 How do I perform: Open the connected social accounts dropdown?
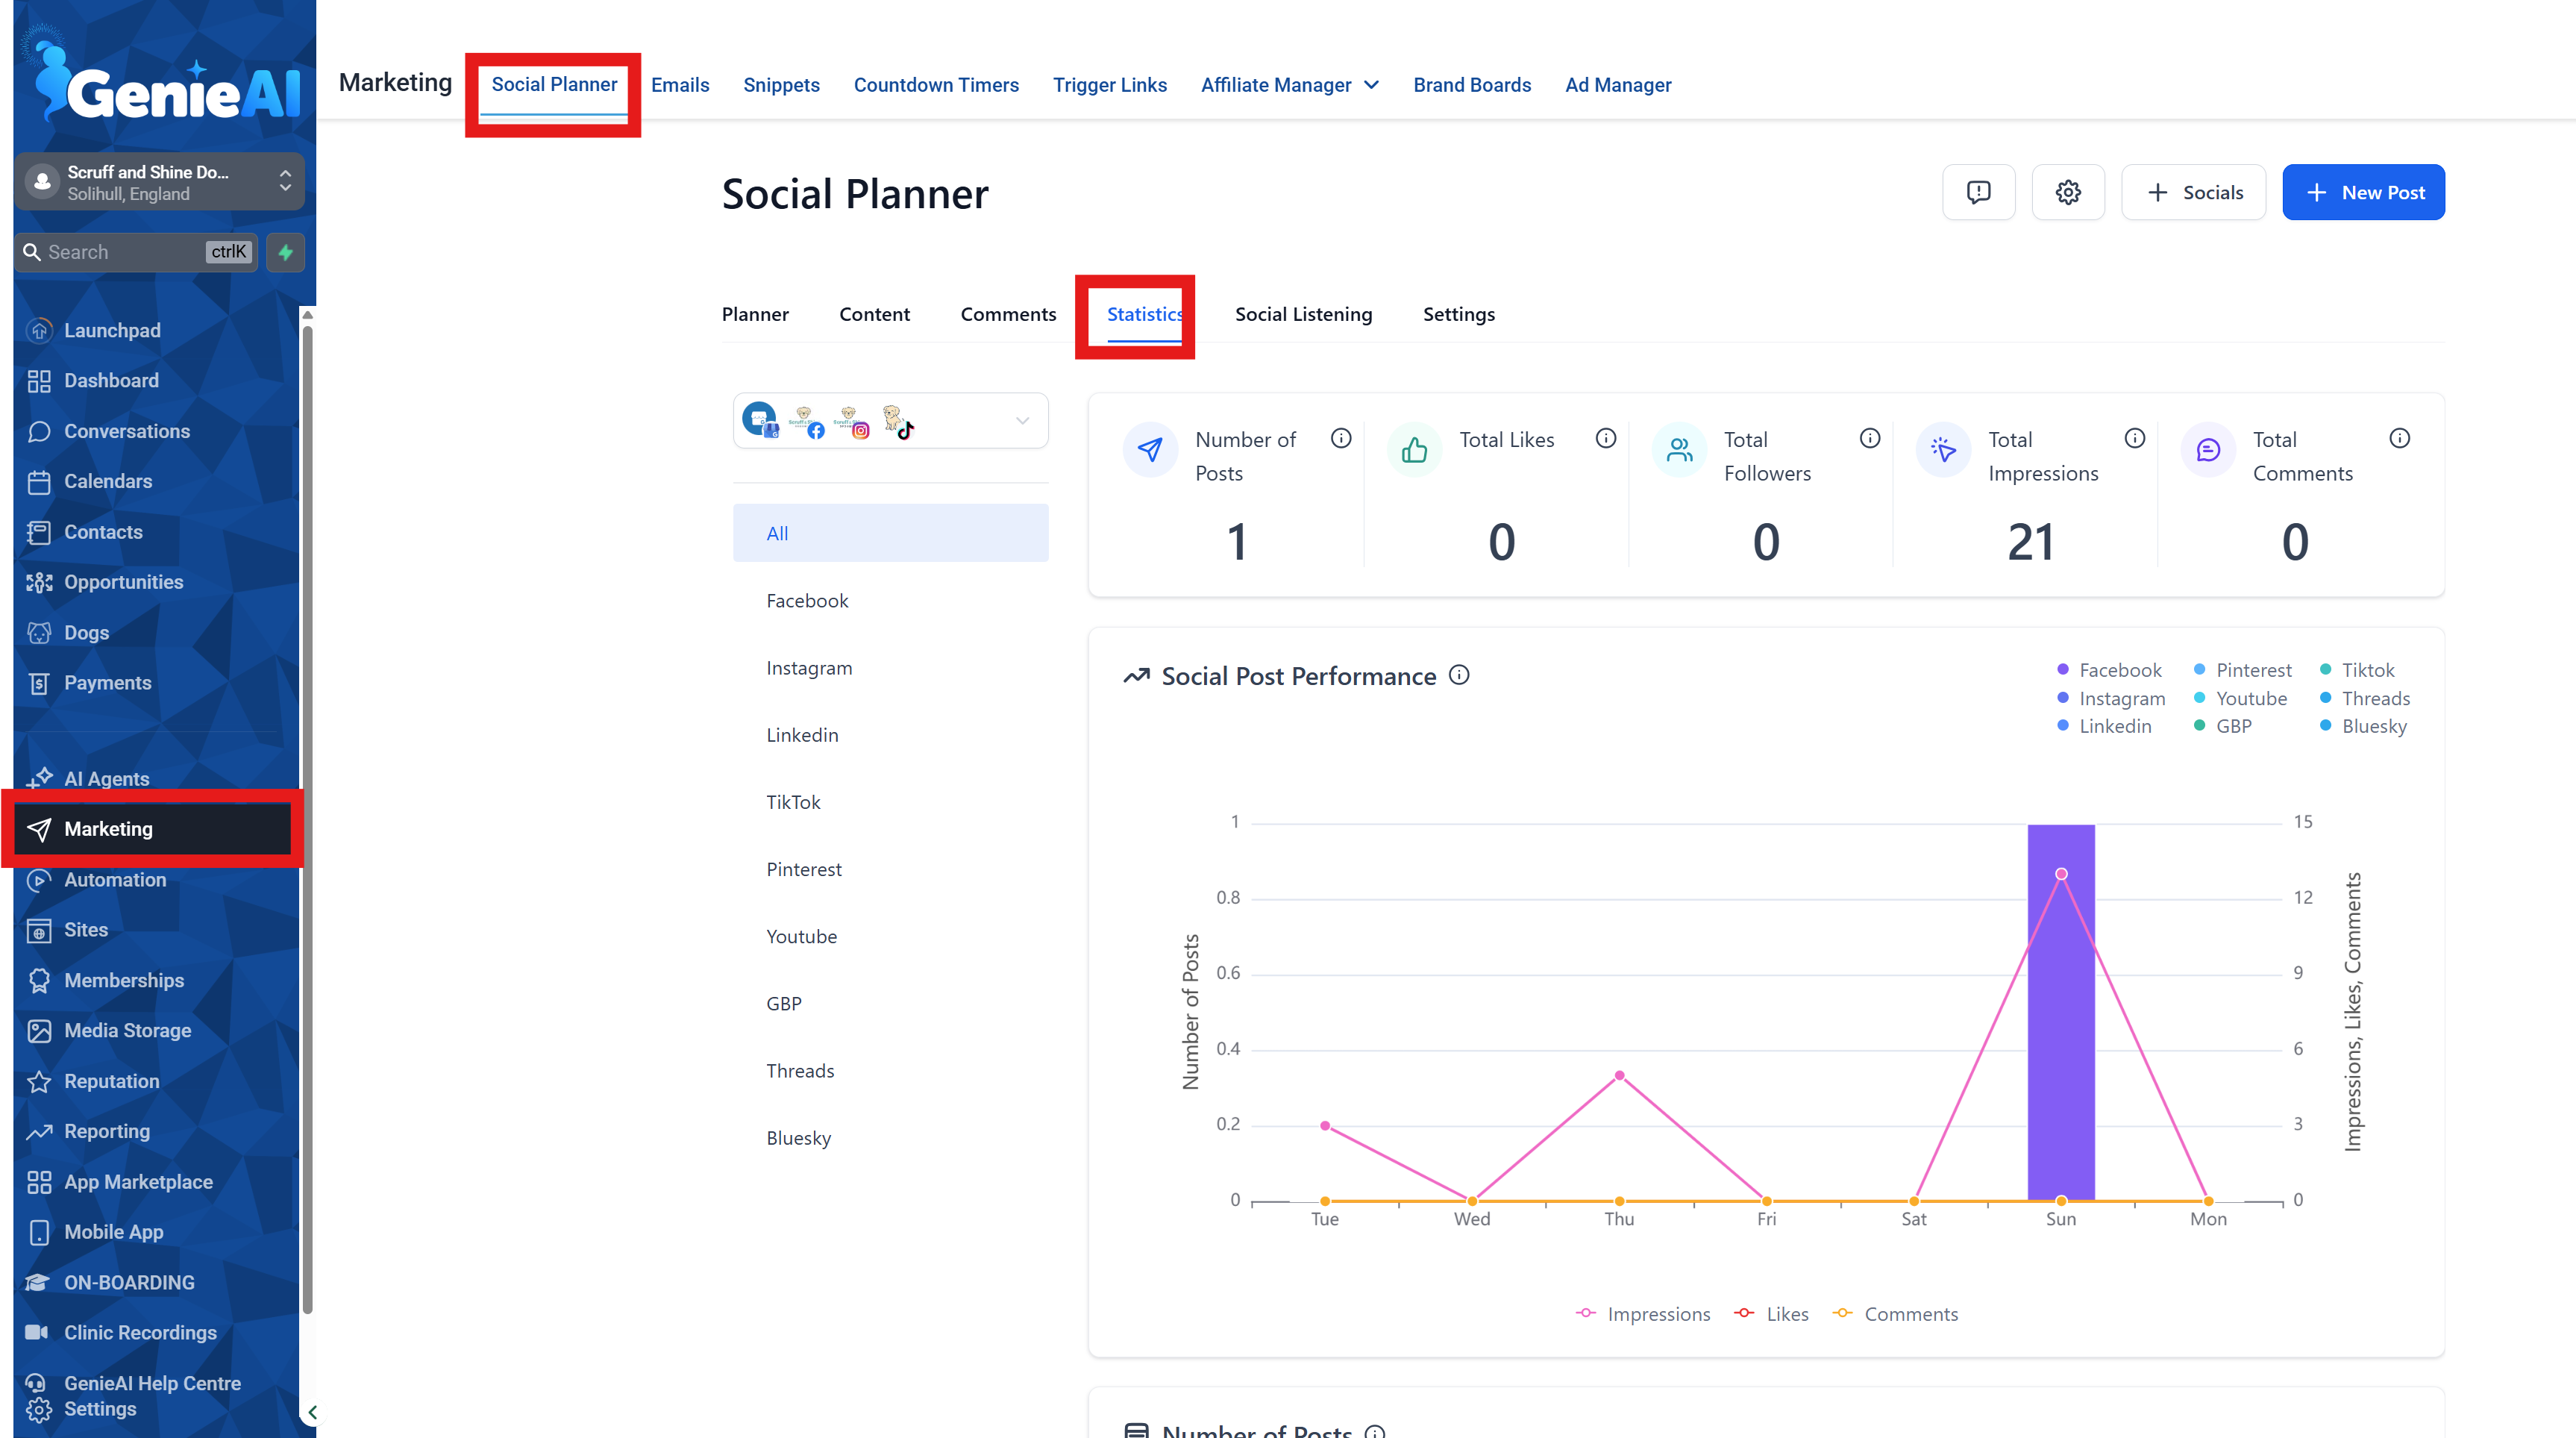pos(1022,420)
